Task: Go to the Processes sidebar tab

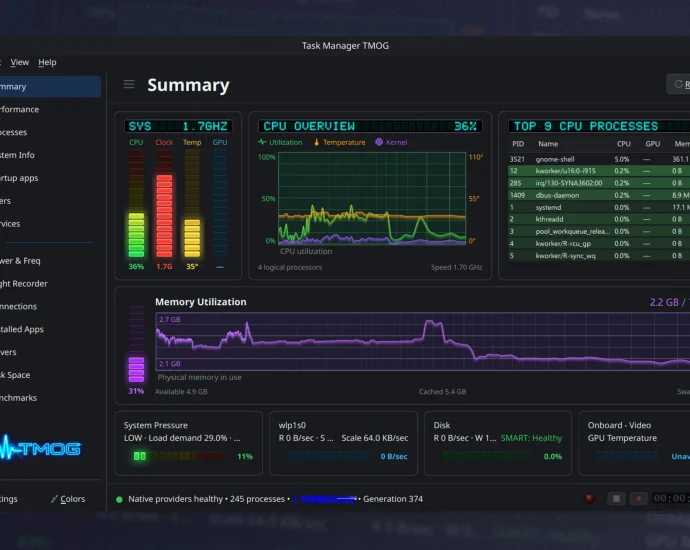Action: (50, 132)
